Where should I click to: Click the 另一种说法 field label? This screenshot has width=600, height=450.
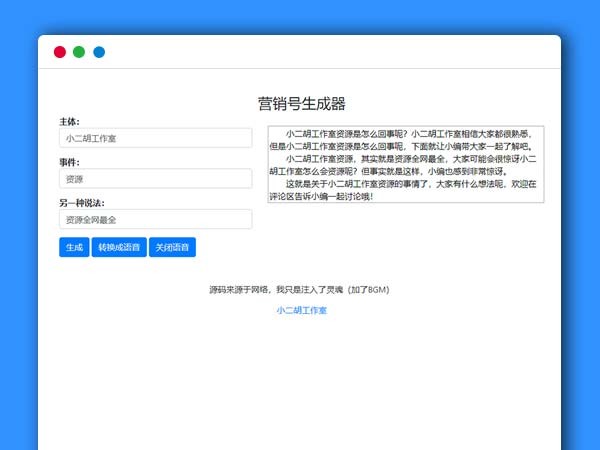[x=81, y=203]
